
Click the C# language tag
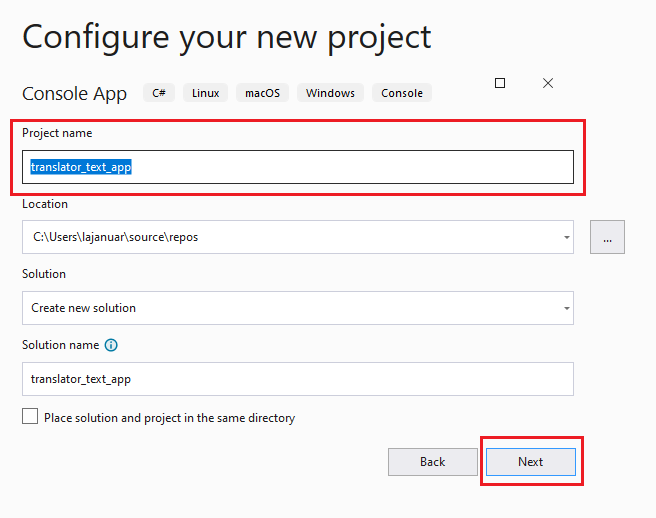coord(159,93)
